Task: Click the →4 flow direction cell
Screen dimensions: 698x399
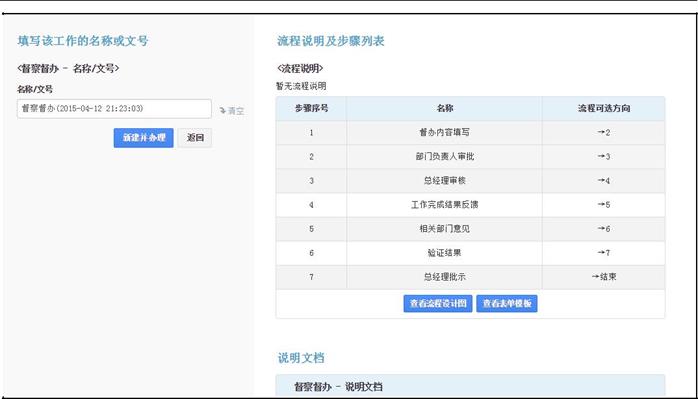Action: [x=604, y=181]
